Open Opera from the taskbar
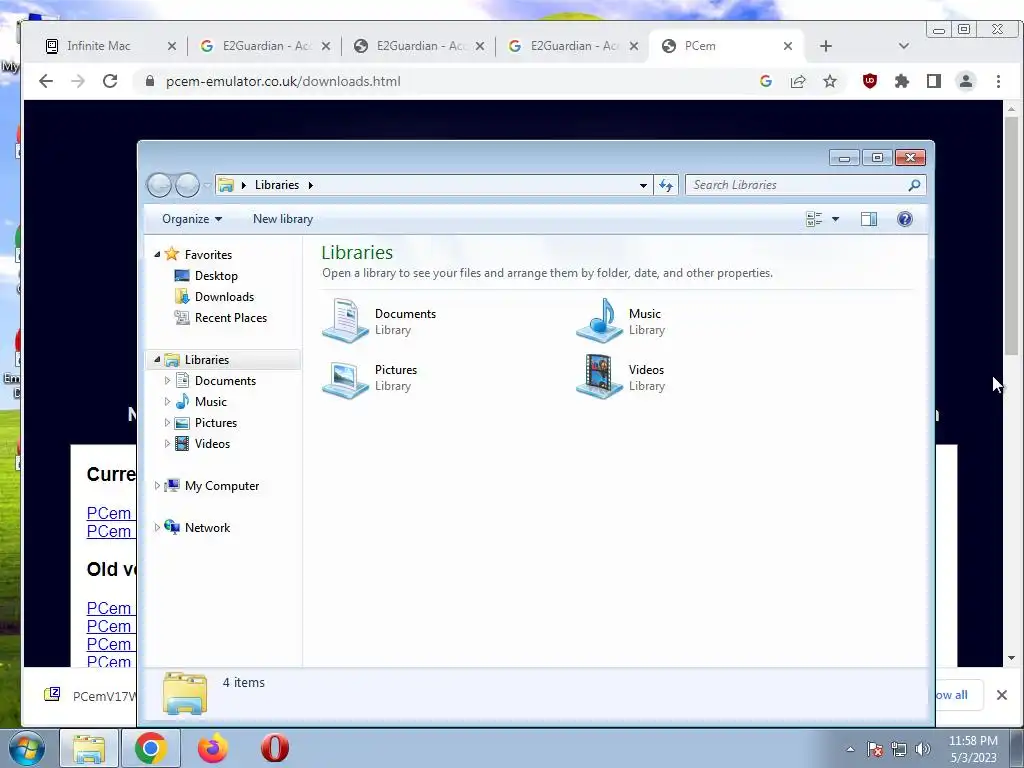 click(x=275, y=748)
